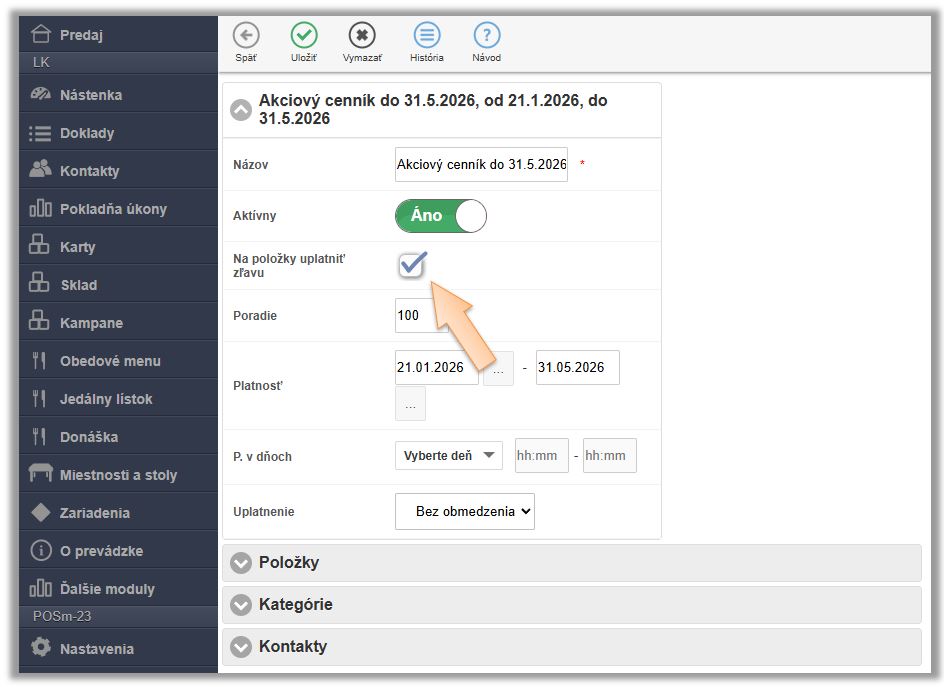The height and width of the screenshot is (687, 944).
Task: Open the Vyberte deň dropdown
Action: coord(449,456)
